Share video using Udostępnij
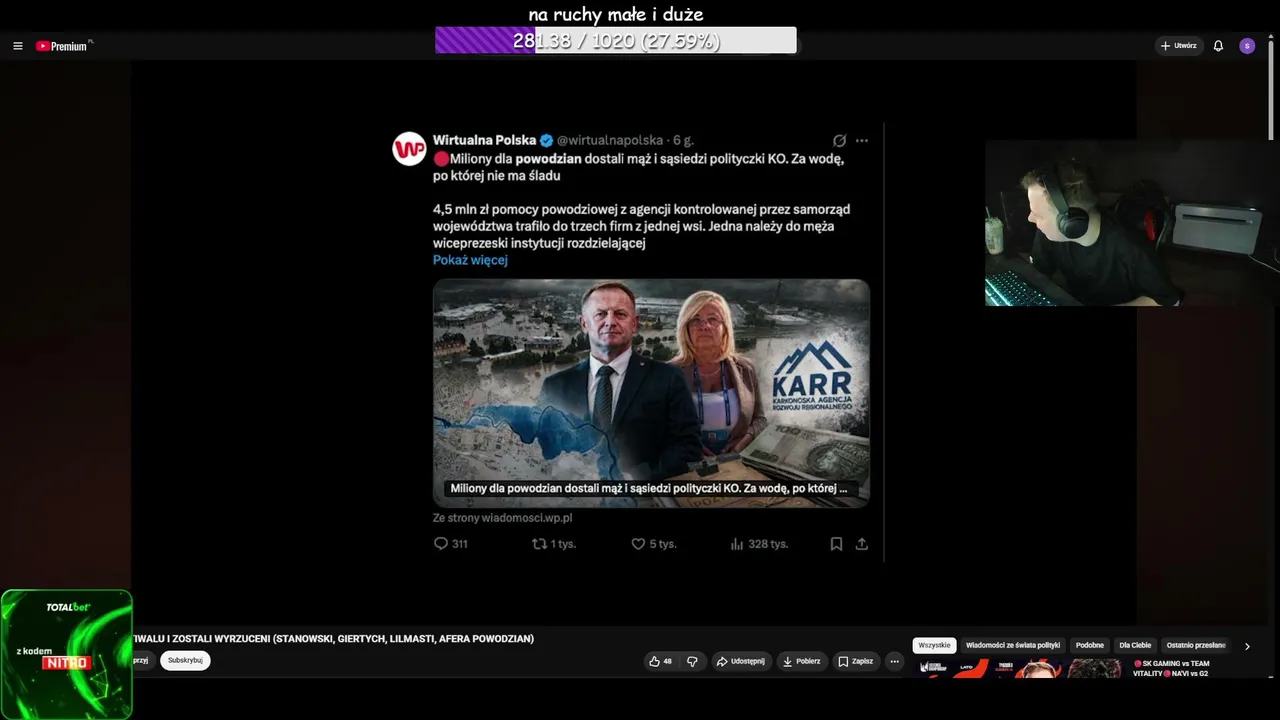Screen dimensions: 1280x720 pyautogui.click(x=740, y=661)
